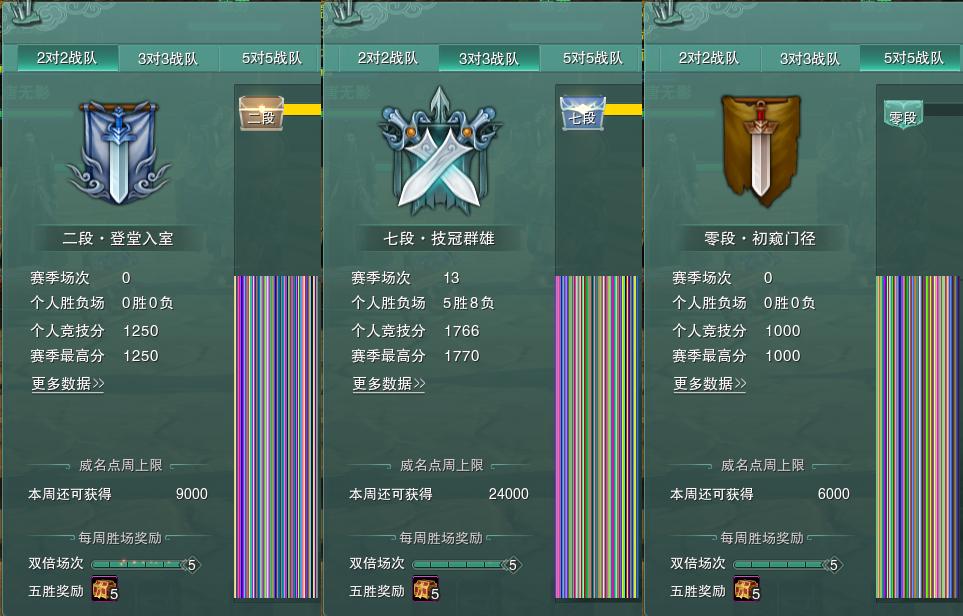Open 3对3战队 tab in the left panel
This screenshot has height=616, width=963.
point(168,58)
